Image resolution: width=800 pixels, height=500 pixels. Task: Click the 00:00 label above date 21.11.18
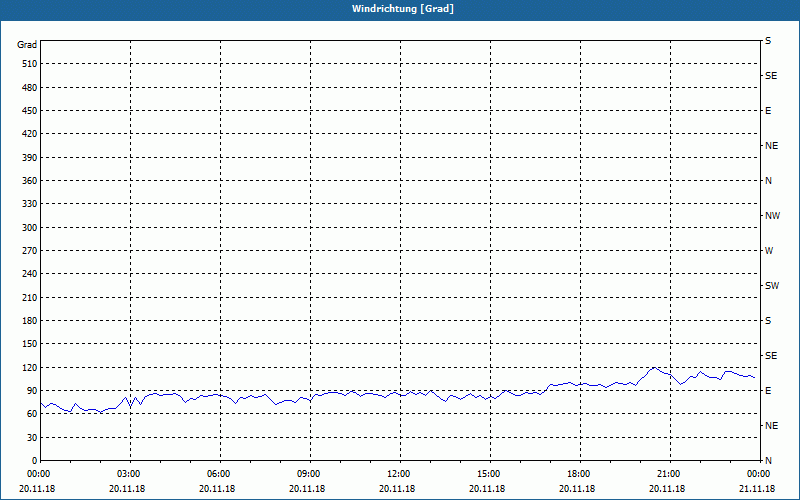[760, 474]
